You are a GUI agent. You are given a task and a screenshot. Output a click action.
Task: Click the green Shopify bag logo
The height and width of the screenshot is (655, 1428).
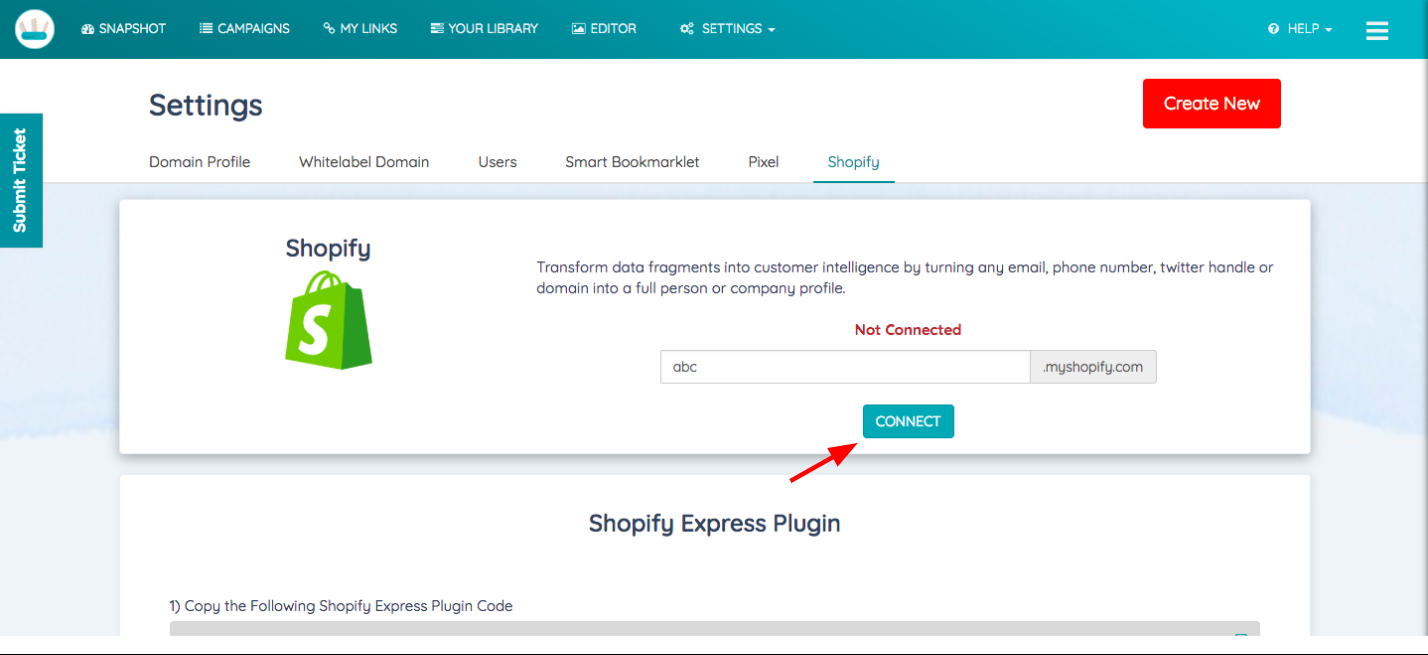(x=328, y=320)
